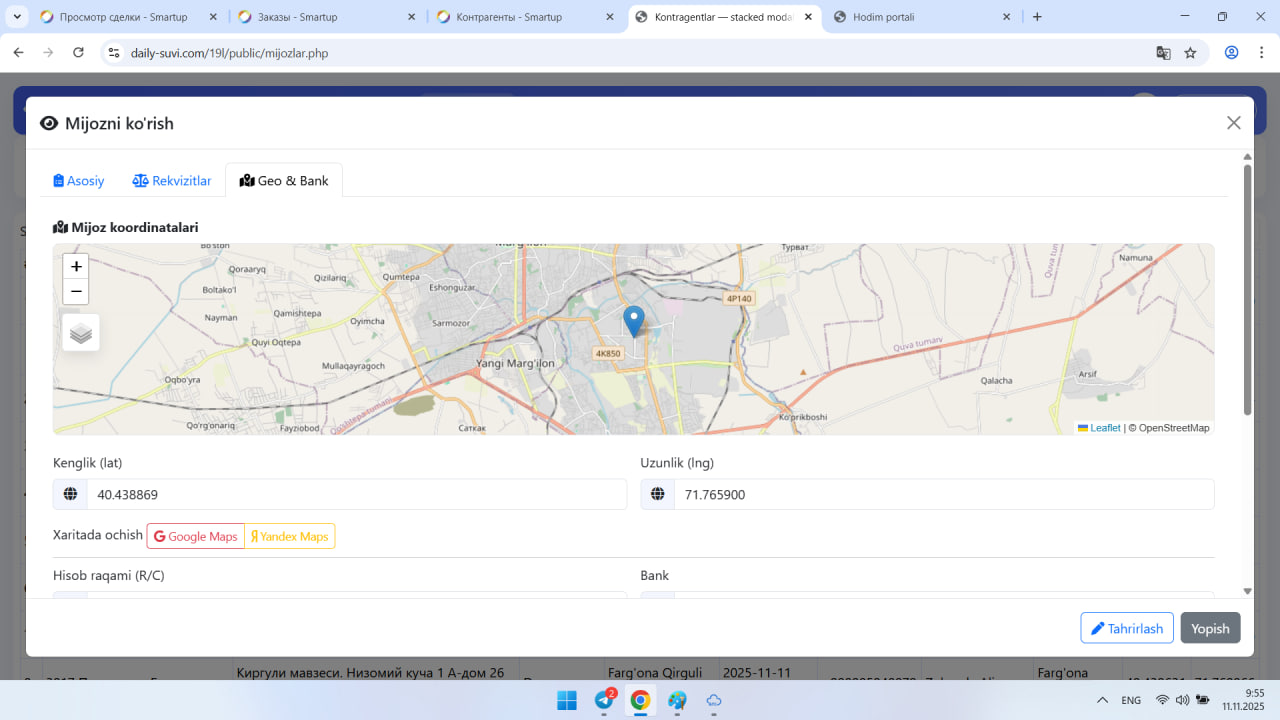Click the blue location marker on map

(634, 321)
